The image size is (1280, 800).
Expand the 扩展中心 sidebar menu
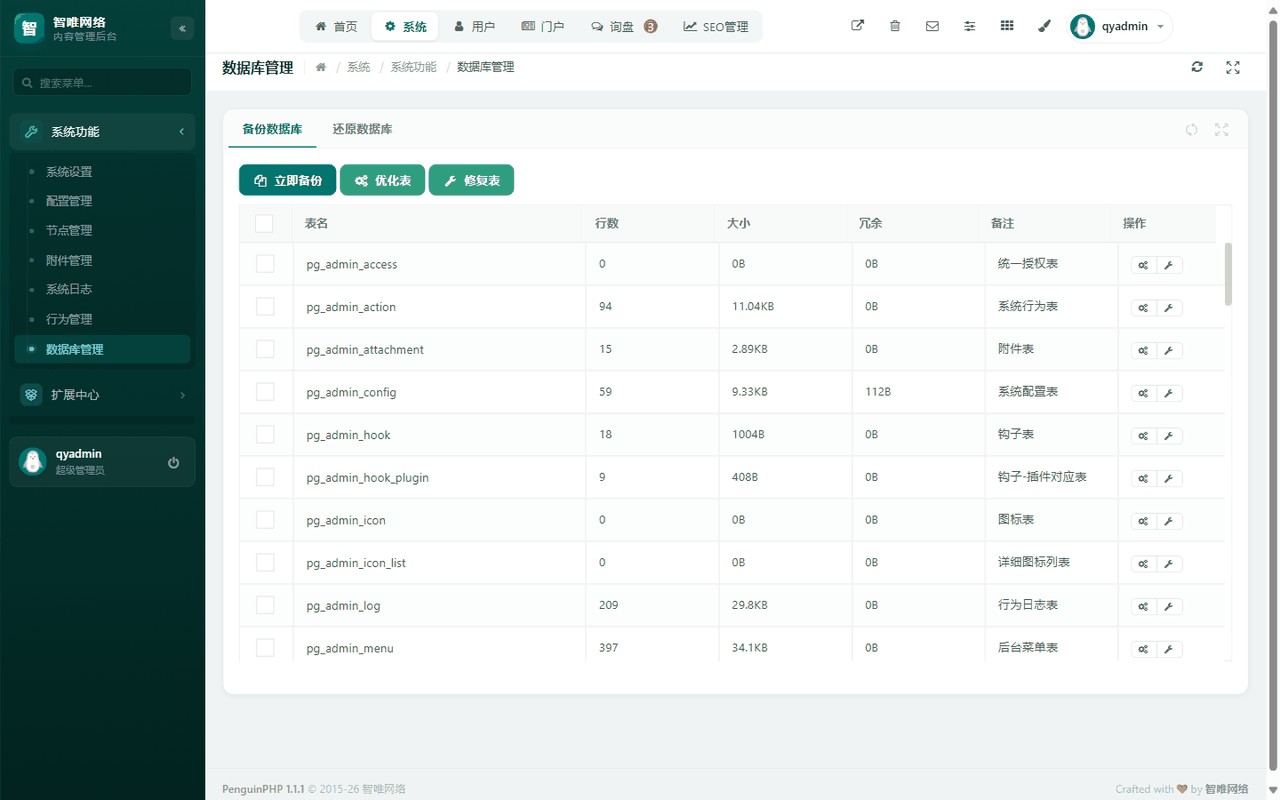click(x=102, y=395)
